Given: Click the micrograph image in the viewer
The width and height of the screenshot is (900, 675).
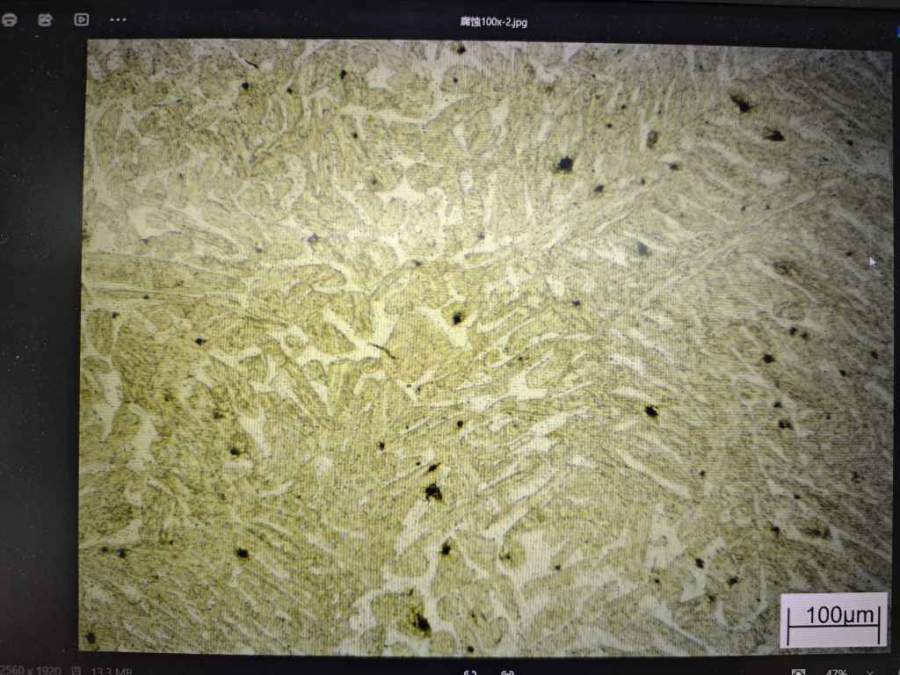Looking at the screenshot, I should click(x=487, y=347).
